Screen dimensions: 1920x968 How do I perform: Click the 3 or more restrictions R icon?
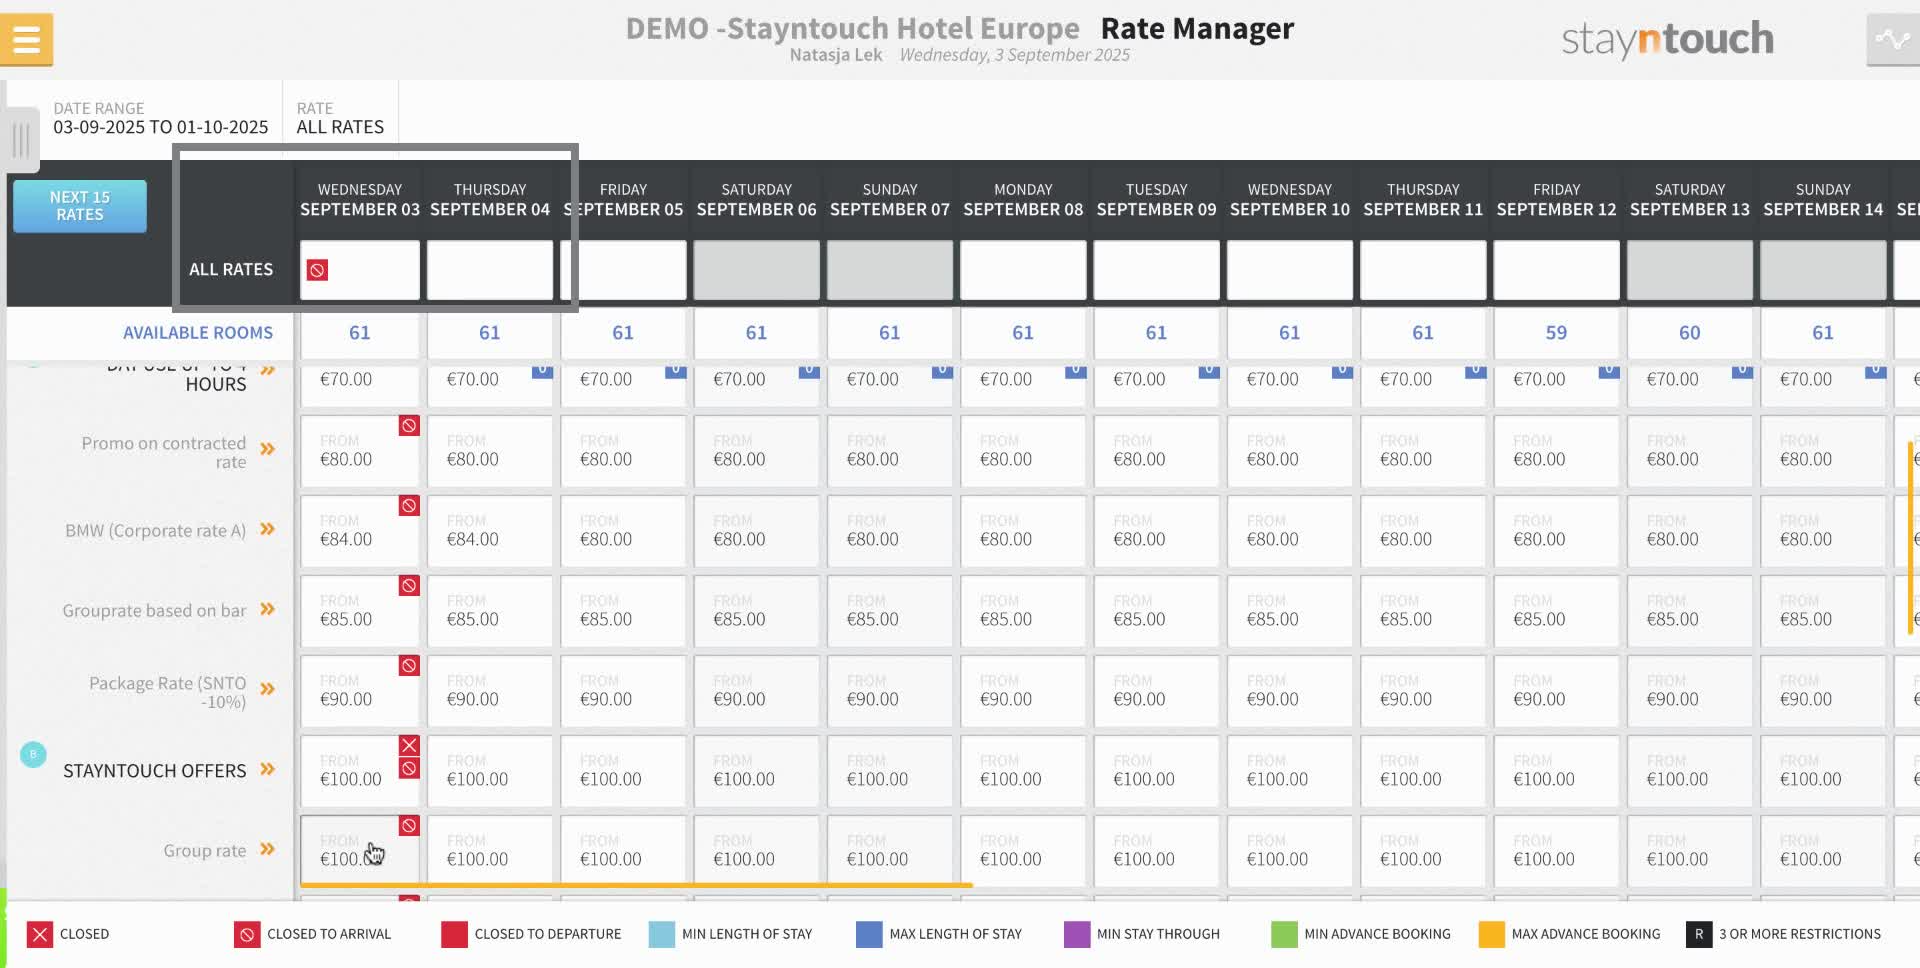pos(1698,935)
